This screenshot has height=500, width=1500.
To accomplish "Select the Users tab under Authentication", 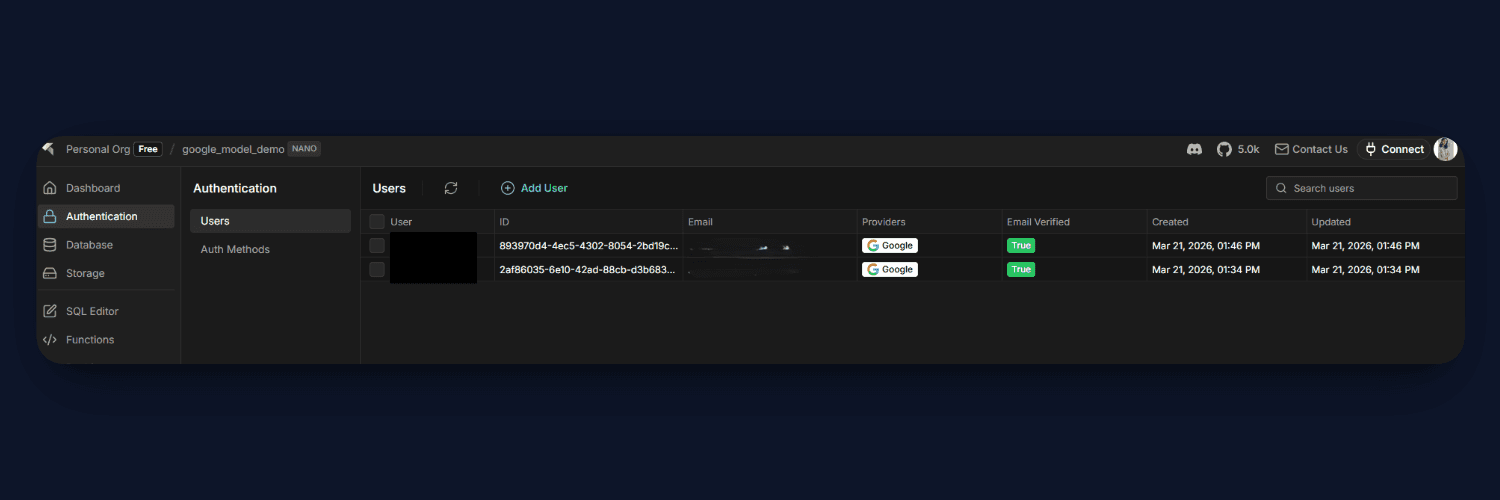I will [x=215, y=221].
